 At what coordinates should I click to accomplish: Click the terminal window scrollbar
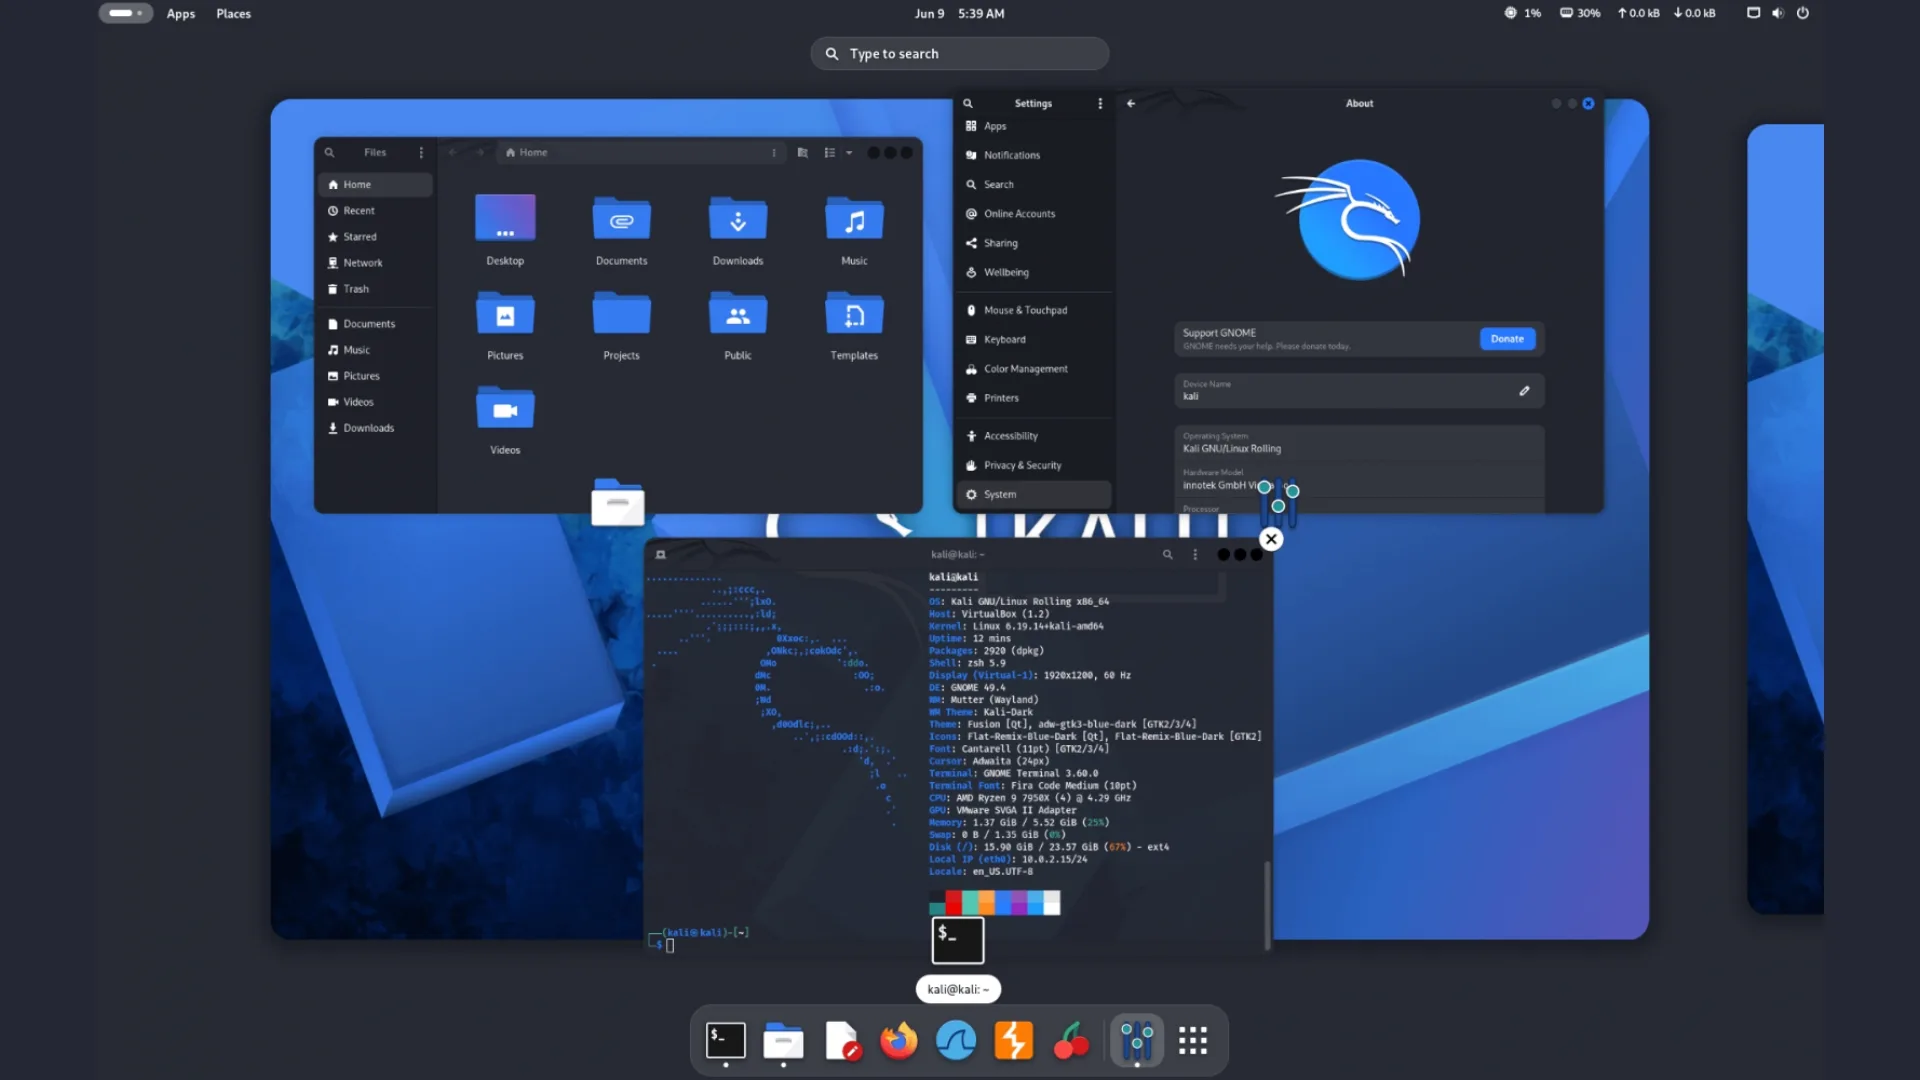click(x=1267, y=904)
